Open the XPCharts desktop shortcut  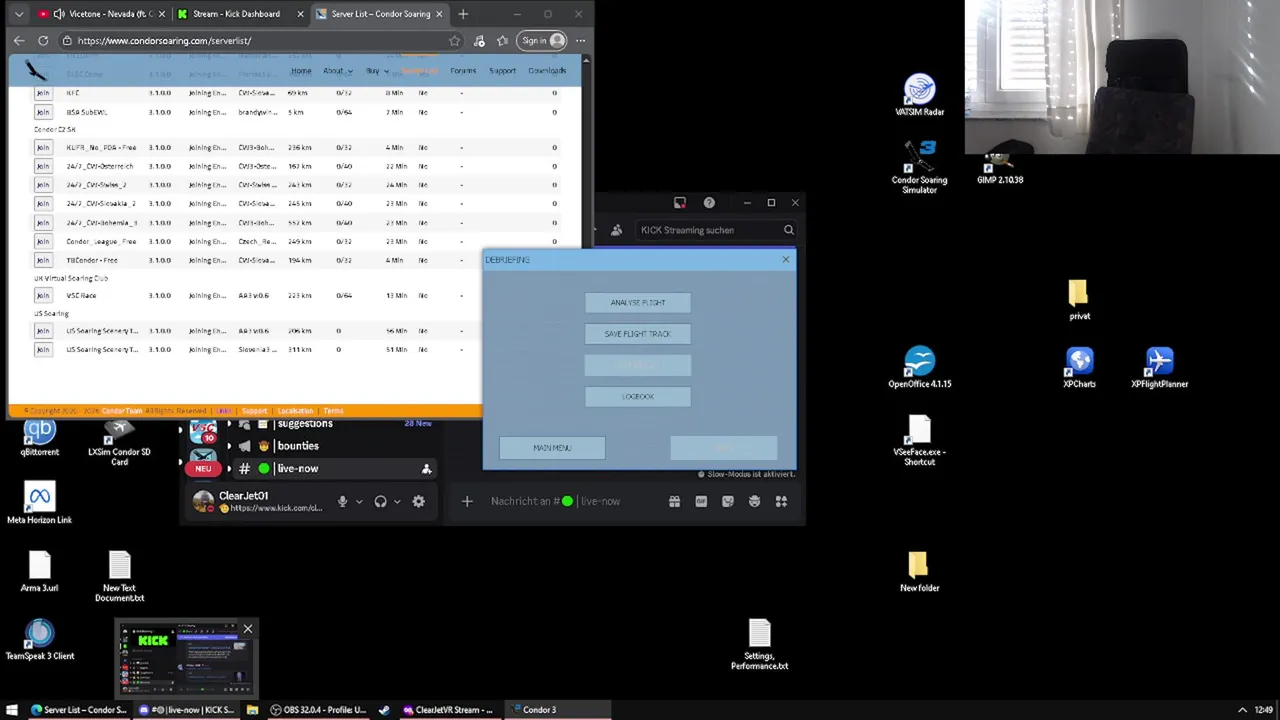(x=1079, y=368)
